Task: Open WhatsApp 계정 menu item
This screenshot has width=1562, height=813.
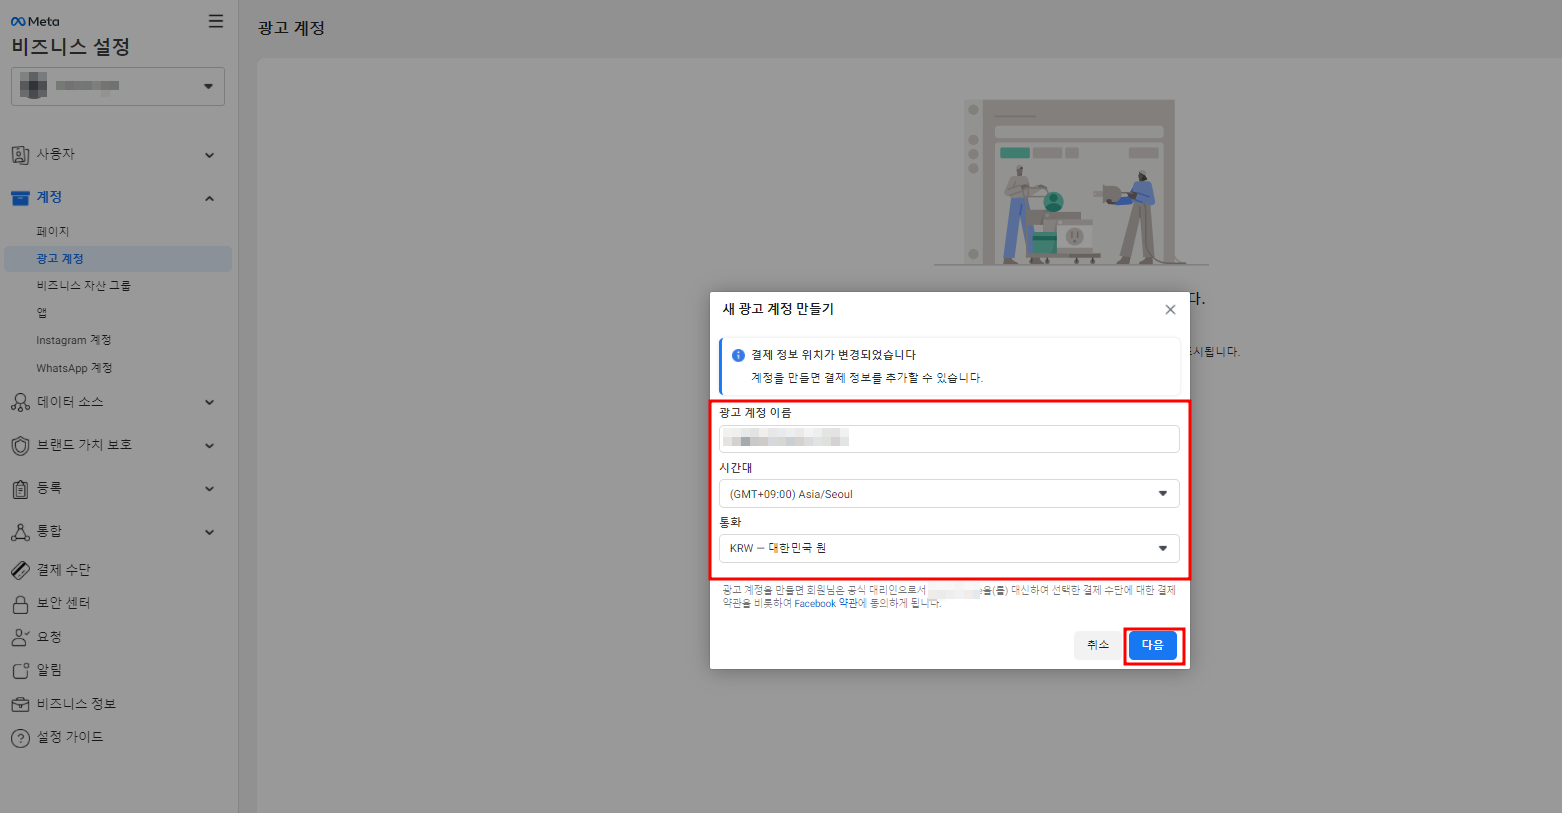Action: tap(74, 368)
